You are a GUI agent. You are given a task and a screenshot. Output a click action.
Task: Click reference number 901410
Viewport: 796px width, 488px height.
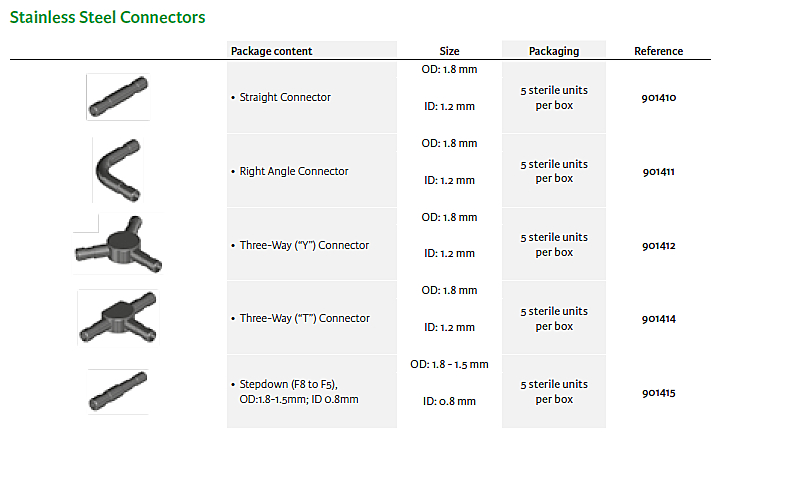(x=659, y=98)
